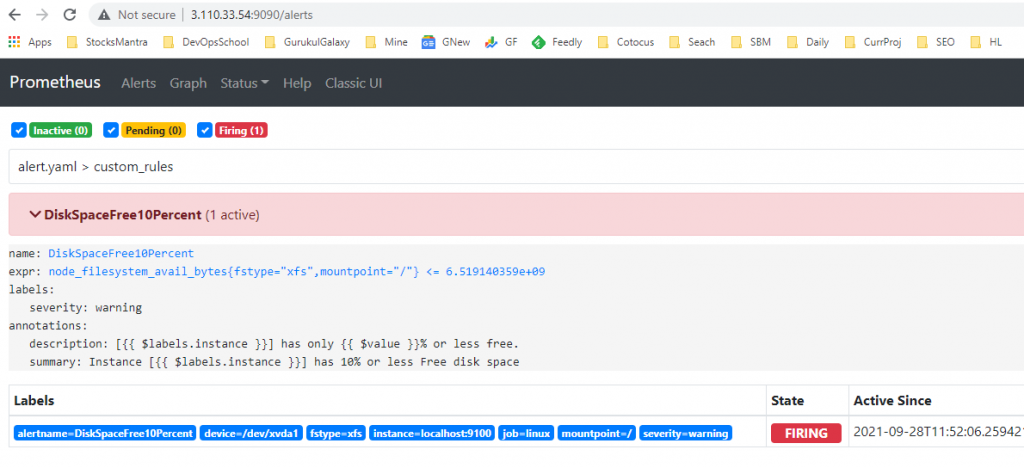Toggle the Pending (0) filter checkbox

point(111,130)
